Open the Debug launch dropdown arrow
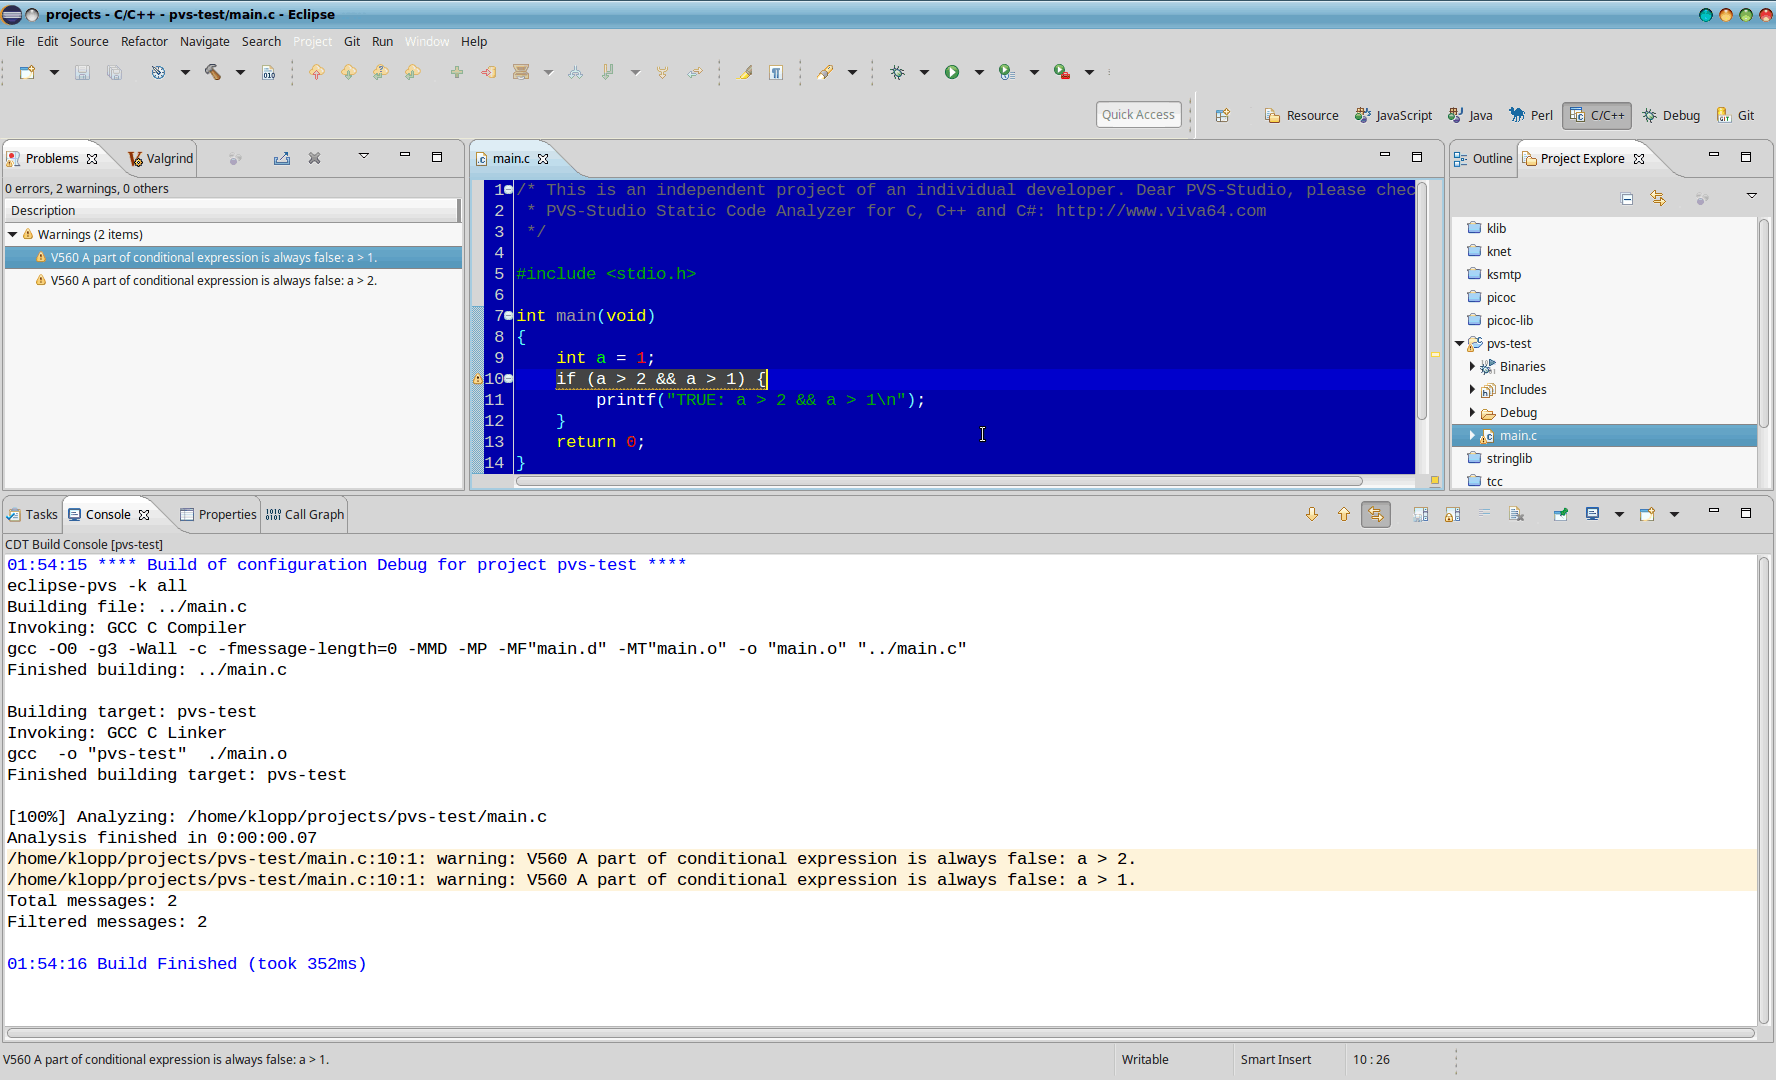Image resolution: width=1776 pixels, height=1080 pixels. 924,72
